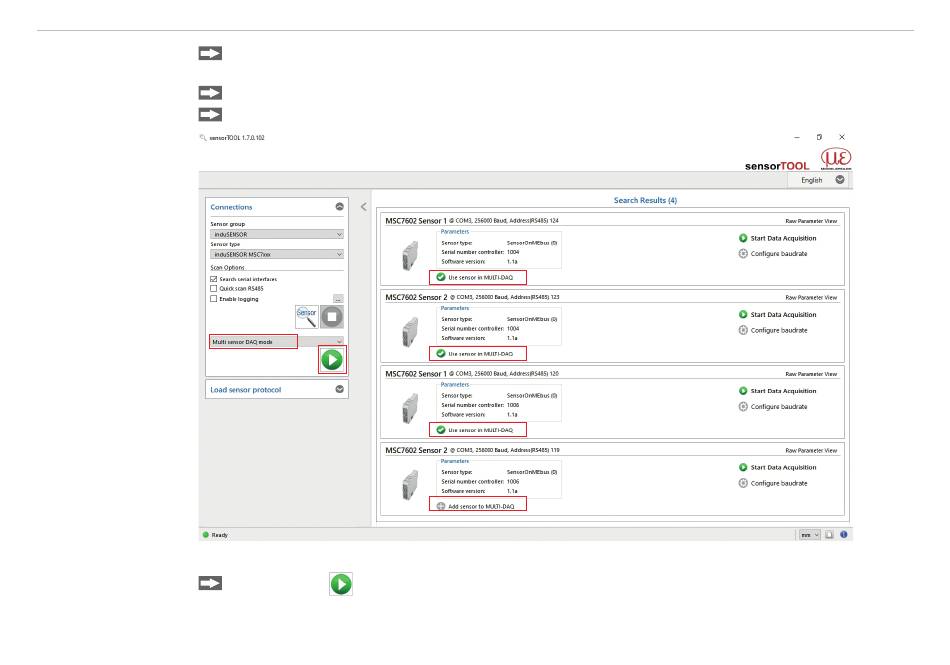950x665 pixels.
Task: Start the sensor search with the magnifier button
Action: coord(307,317)
